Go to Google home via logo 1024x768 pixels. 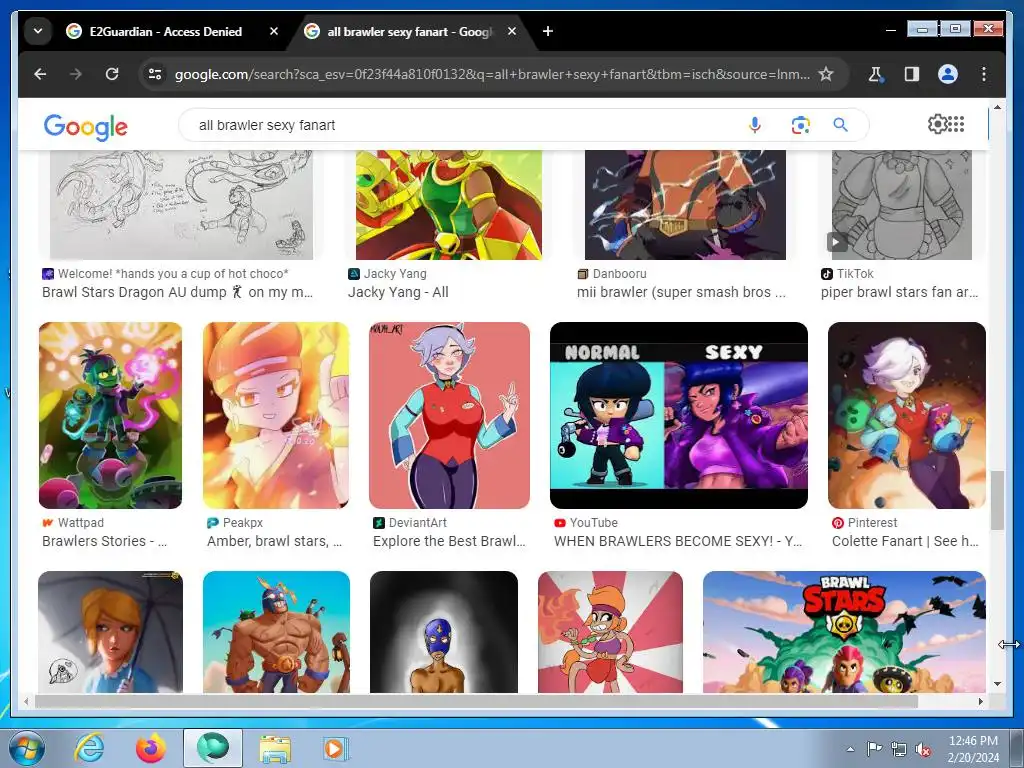tap(86, 126)
